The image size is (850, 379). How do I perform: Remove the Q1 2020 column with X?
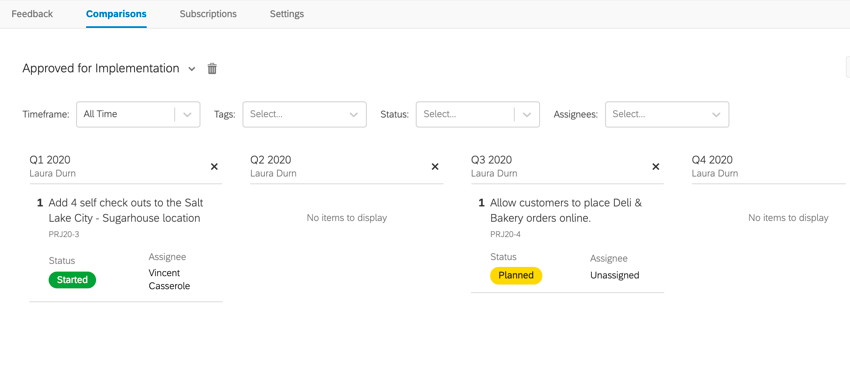(x=214, y=166)
